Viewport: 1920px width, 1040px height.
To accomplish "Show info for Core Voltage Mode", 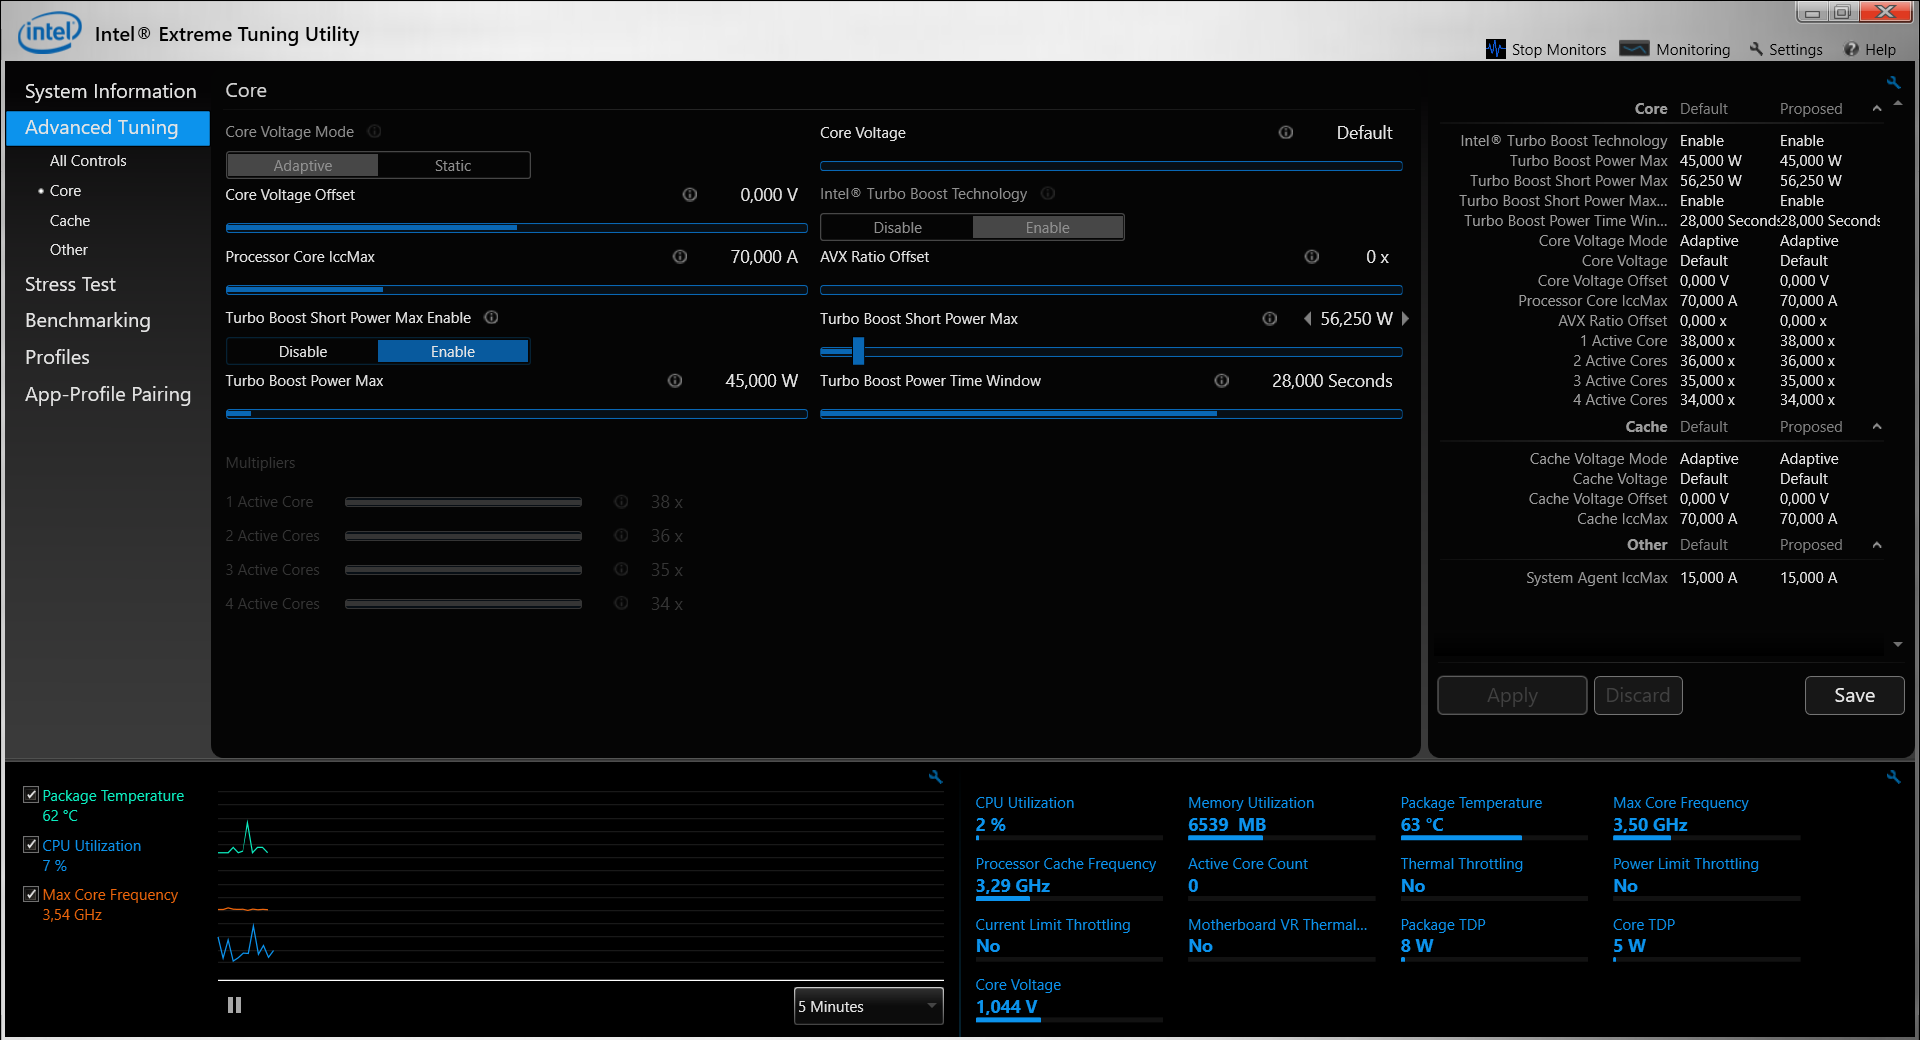I will point(374,131).
